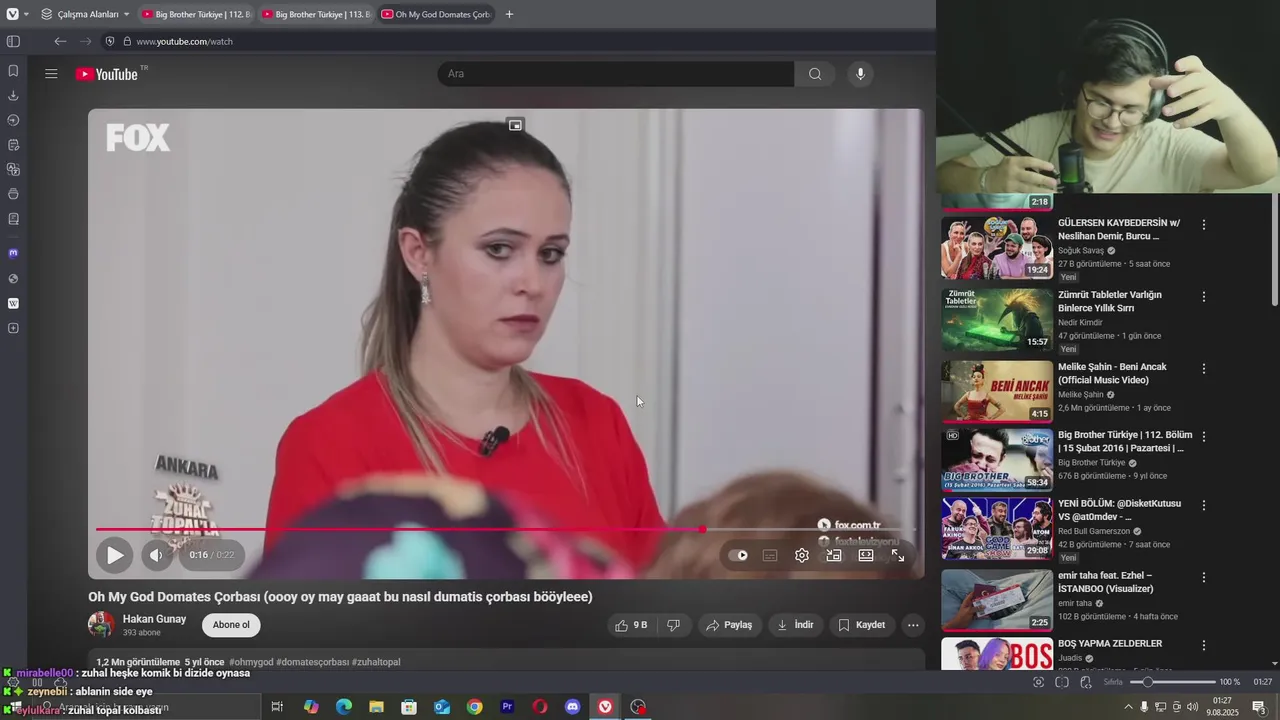Open options menu for Melike Şahin video
This screenshot has width=1280, height=720.
[x=1204, y=369]
